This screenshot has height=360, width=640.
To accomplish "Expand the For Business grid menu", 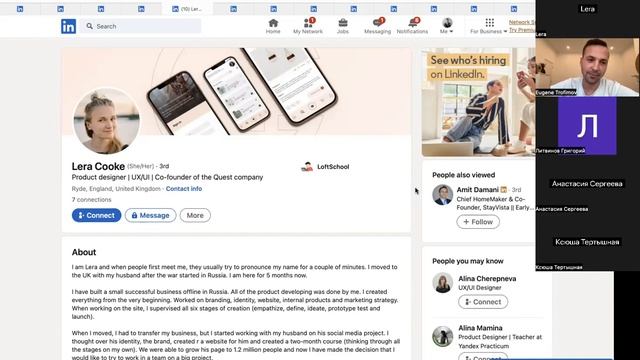I will (489, 26).
